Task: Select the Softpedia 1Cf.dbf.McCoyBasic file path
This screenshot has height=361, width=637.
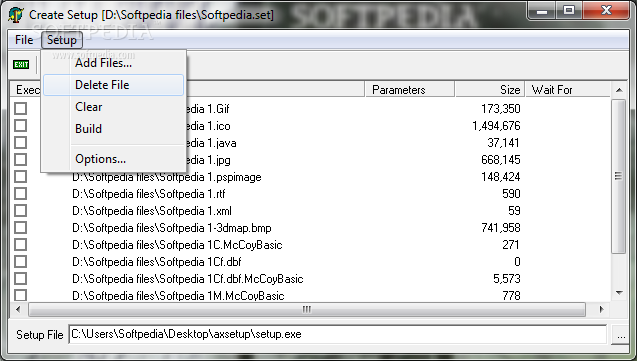Action: (x=188, y=279)
